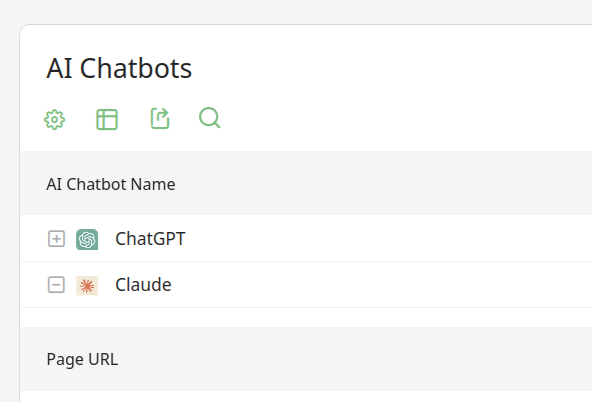
Task: Select the Claude name text
Action: pos(143,285)
